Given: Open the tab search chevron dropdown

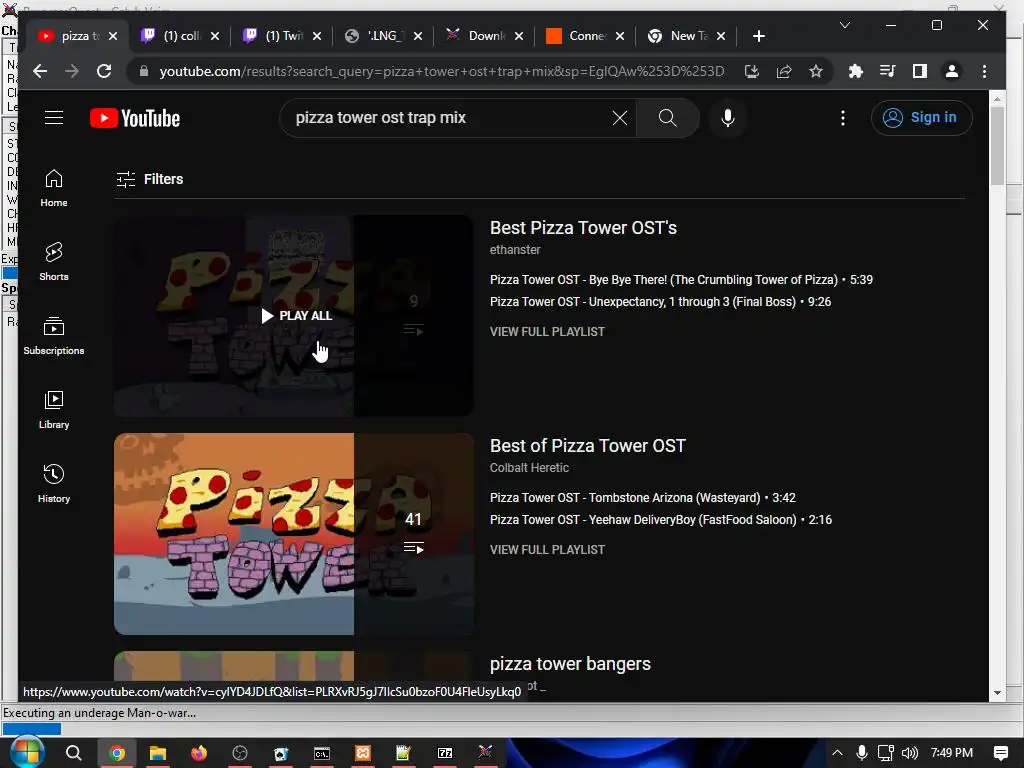Looking at the screenshot, I should tap(844, 25).
